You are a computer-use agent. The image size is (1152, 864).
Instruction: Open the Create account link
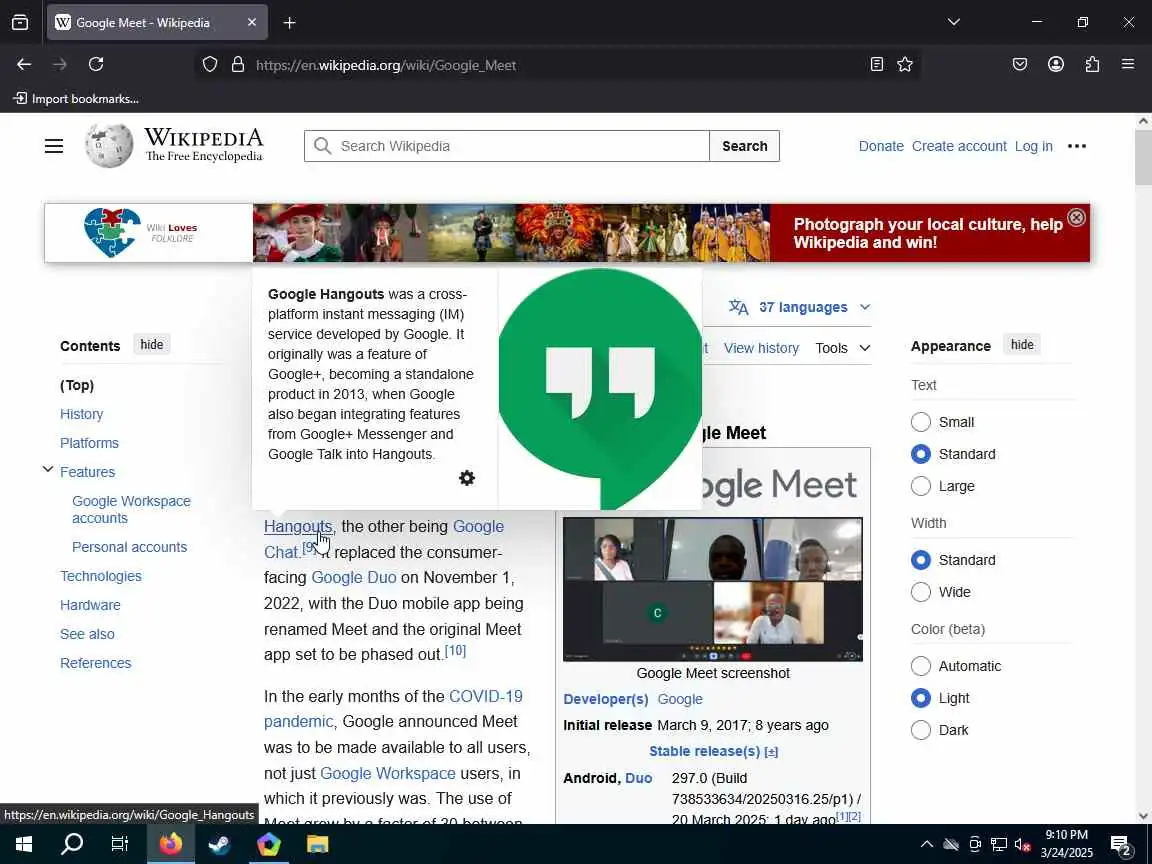(959, 146)
